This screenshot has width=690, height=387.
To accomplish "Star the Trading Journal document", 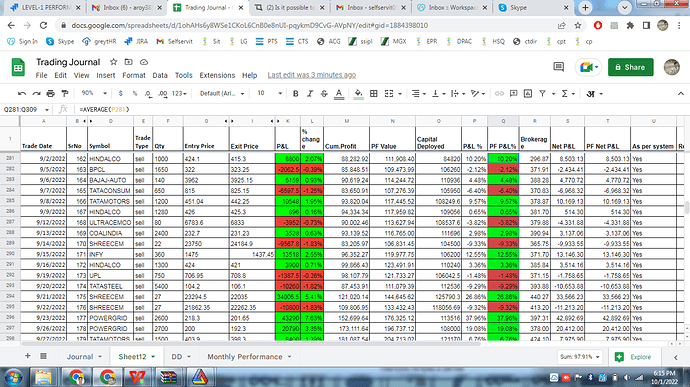I will [x=114, y=62].
